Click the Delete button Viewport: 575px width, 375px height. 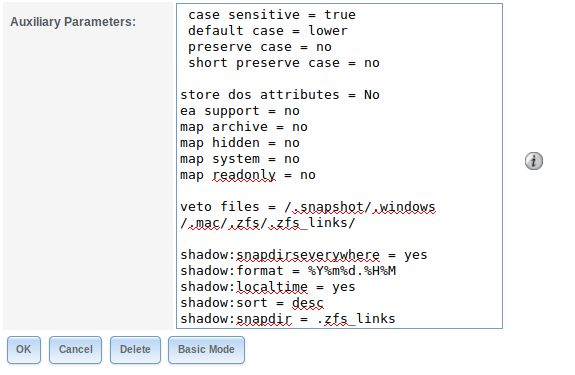(x=135, y=350)
